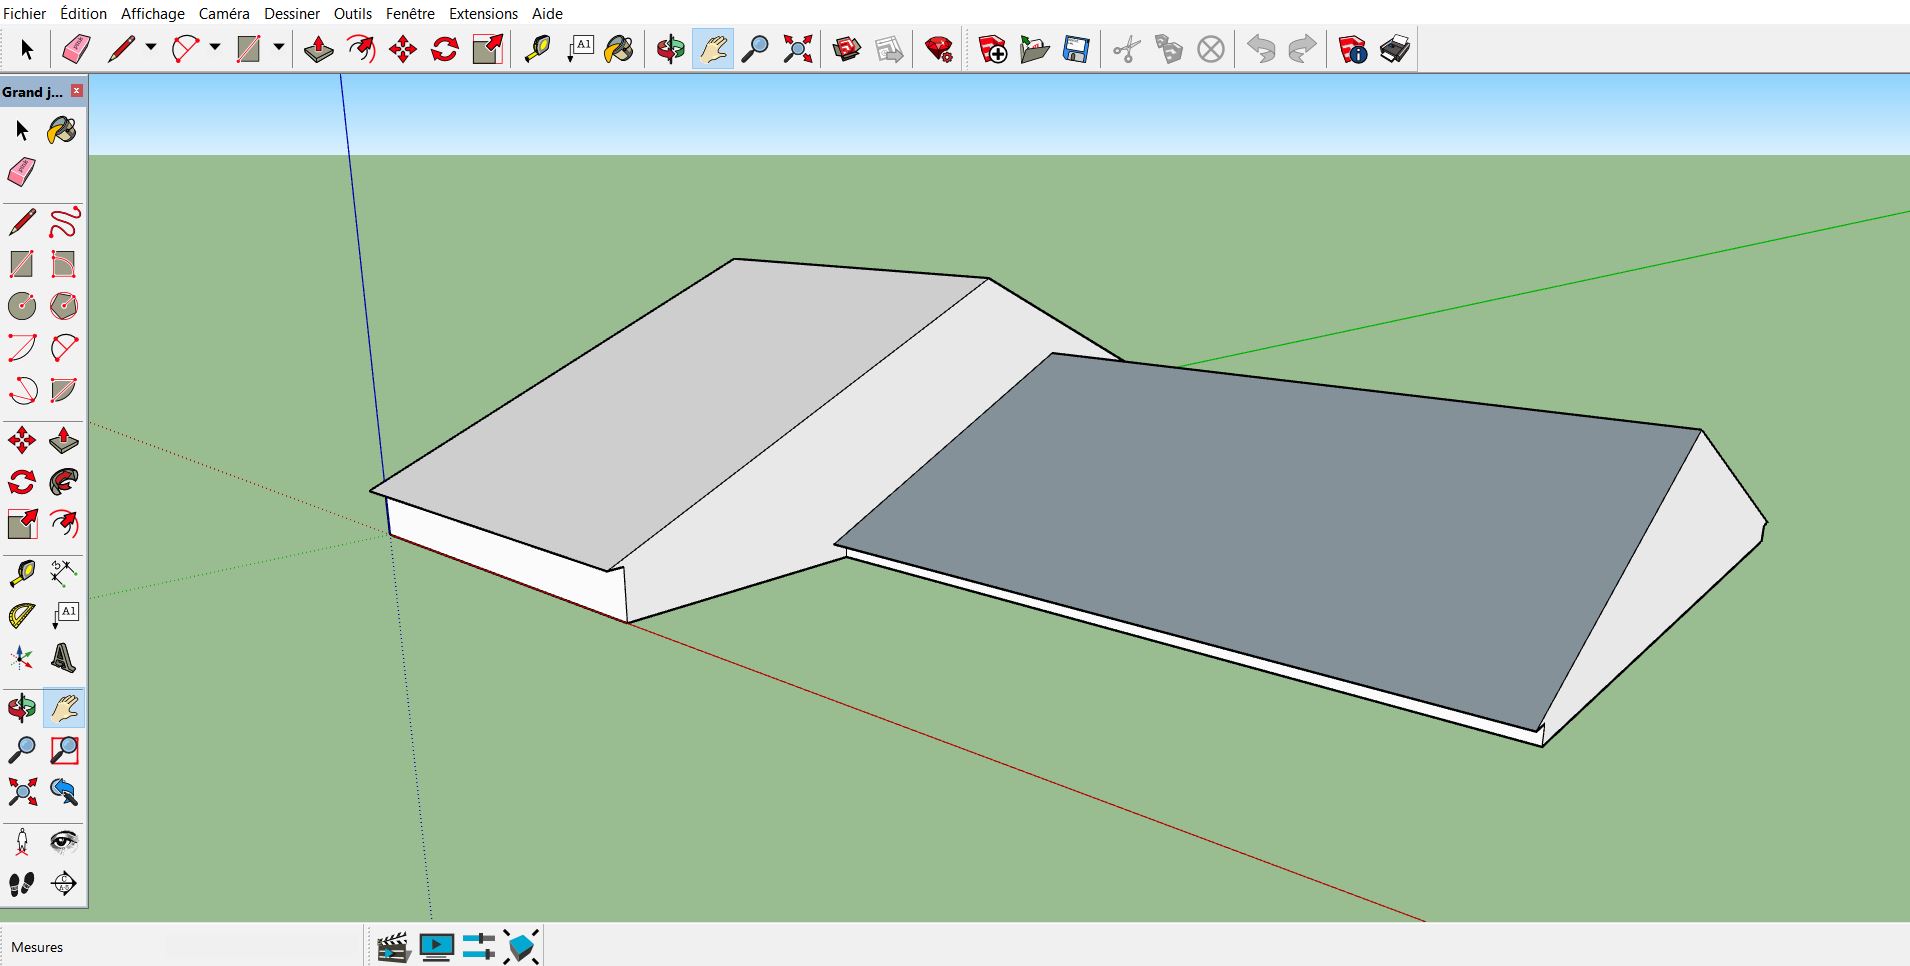Select the Eraser tool in top toolbar
Screen dimensions: 1910x966
pos(76,49)
